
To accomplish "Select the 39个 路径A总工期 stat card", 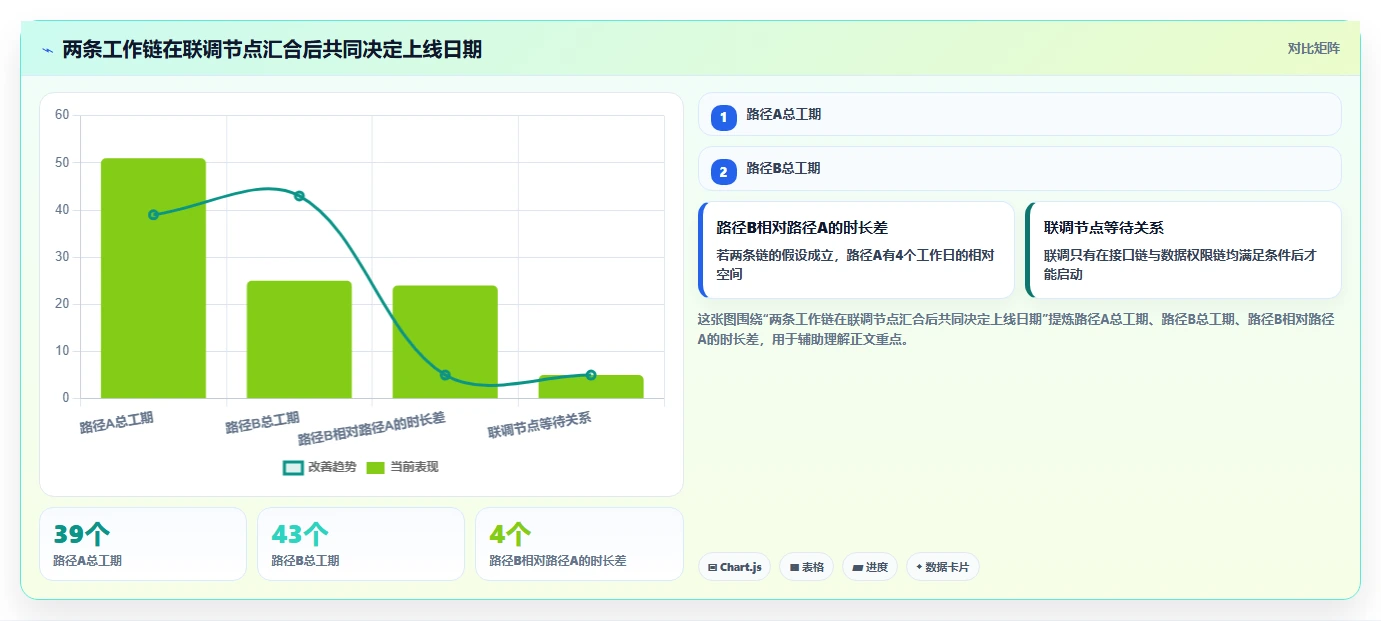I will pyautogui.click(x=143, y=544).
